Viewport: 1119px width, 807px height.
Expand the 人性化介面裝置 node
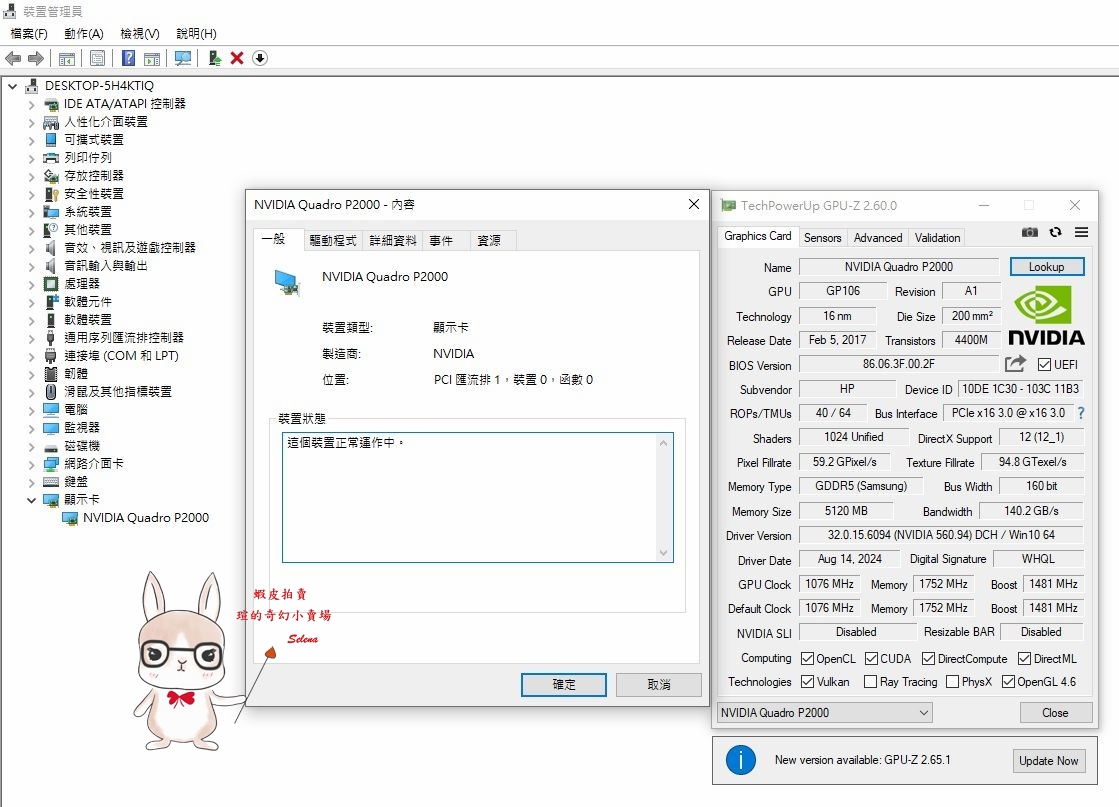pyautogui.click(x=31, y=123)
